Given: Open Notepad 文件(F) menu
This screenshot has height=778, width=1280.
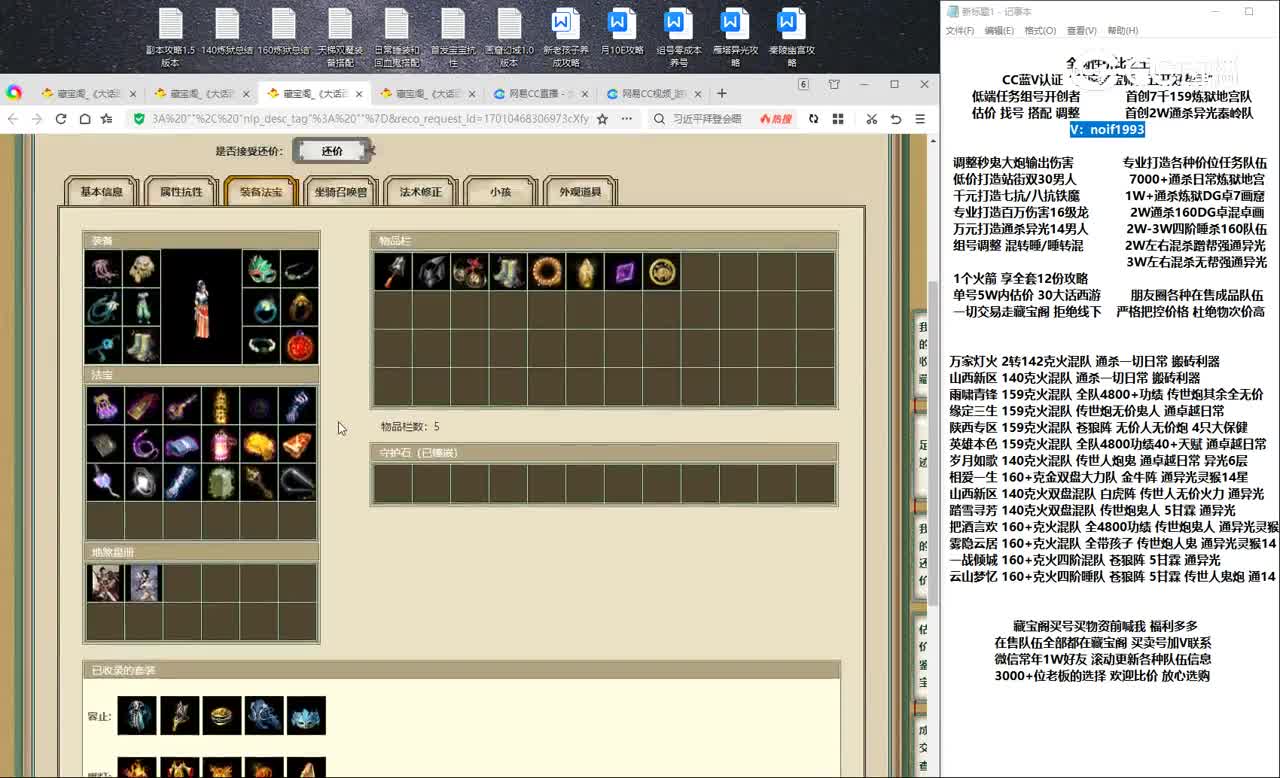Looking at the screenshot, I should coord(960,31).
